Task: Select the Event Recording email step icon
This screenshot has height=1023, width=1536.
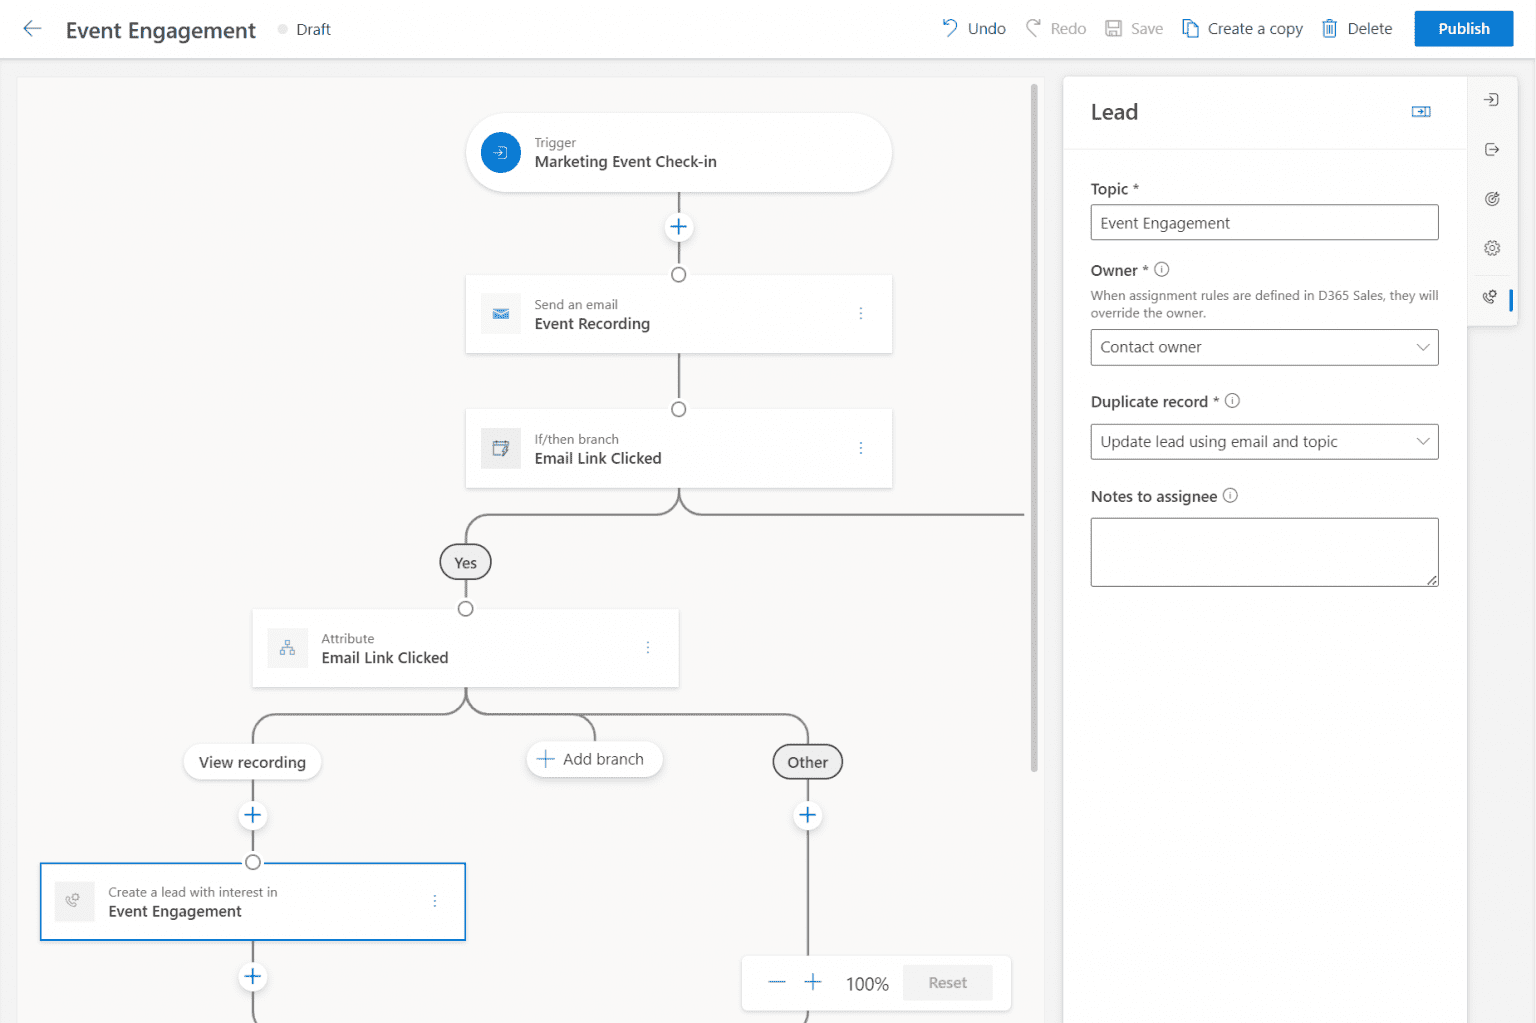Action: (500, 313)
